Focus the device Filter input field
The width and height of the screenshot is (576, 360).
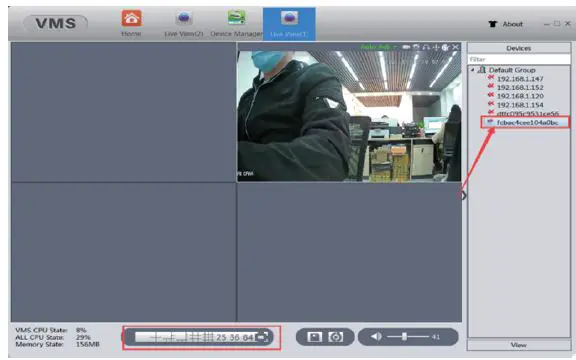(x=519, y=59)
